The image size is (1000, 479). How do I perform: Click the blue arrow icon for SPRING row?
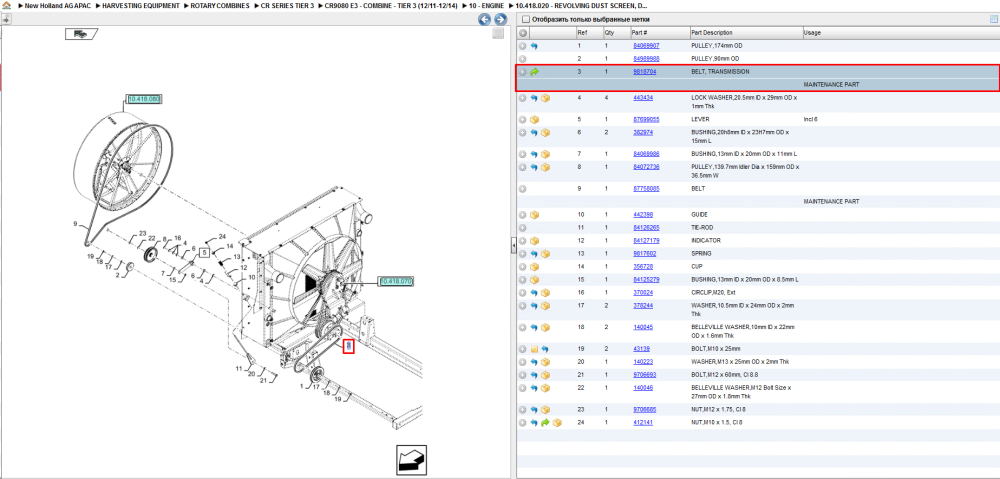pos(534,254)
